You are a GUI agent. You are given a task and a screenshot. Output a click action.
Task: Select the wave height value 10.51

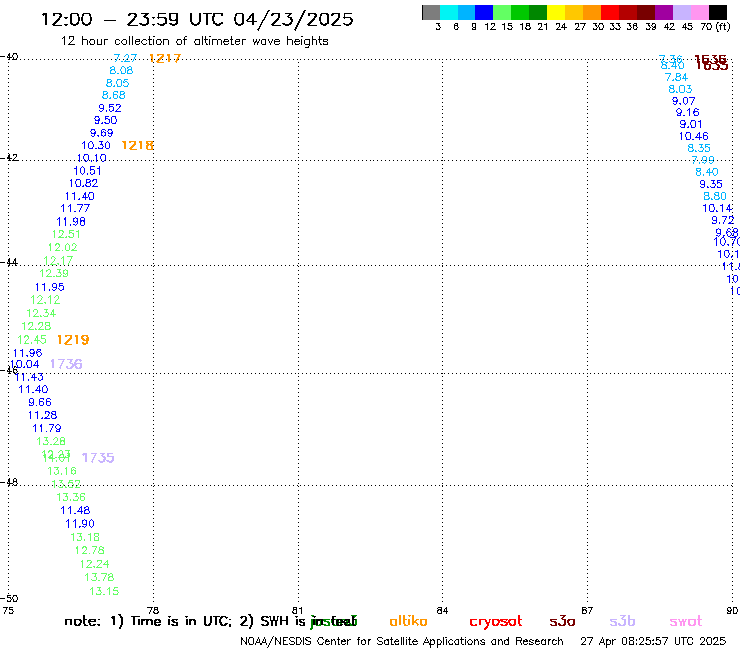(x=87, y=171)
